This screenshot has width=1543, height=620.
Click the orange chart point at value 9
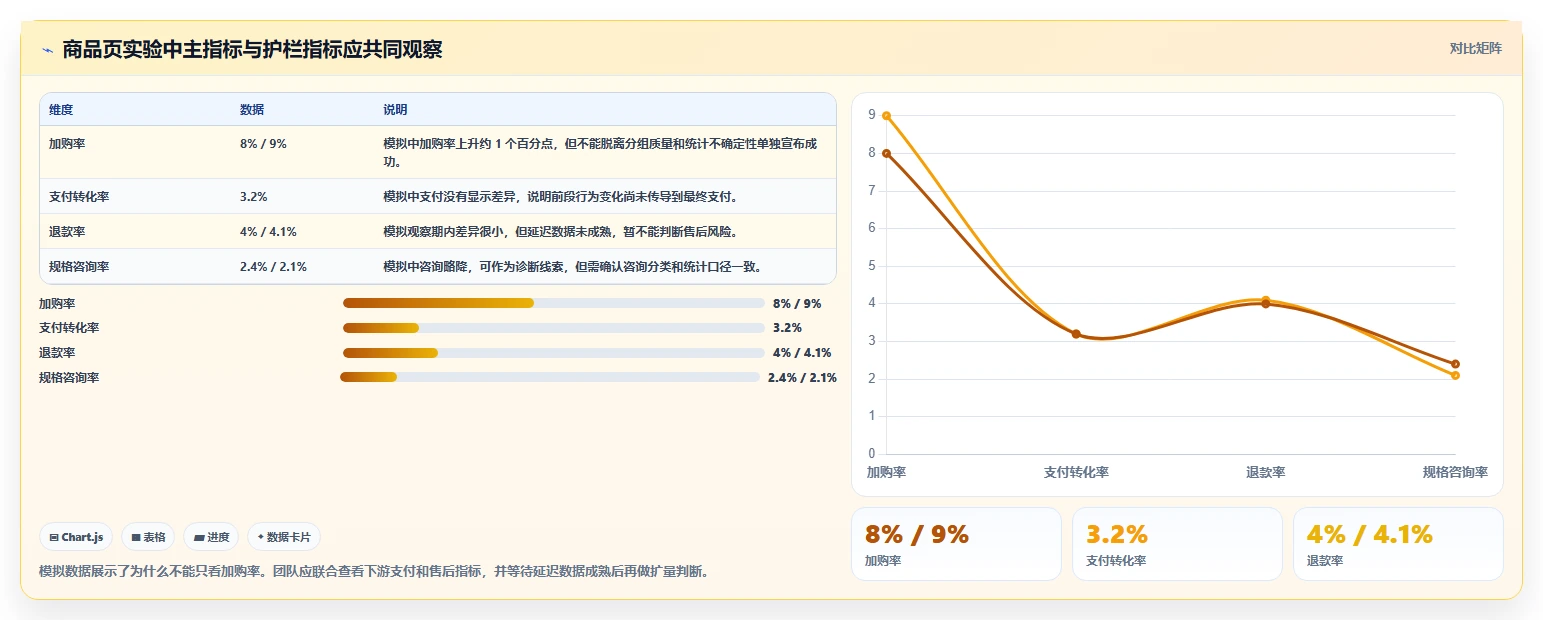click(x=886, y=116)
